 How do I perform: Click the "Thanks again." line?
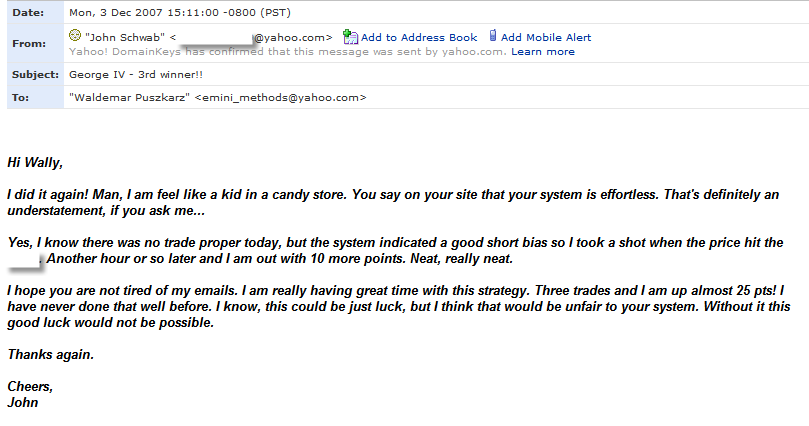click(x=51, y=354)
